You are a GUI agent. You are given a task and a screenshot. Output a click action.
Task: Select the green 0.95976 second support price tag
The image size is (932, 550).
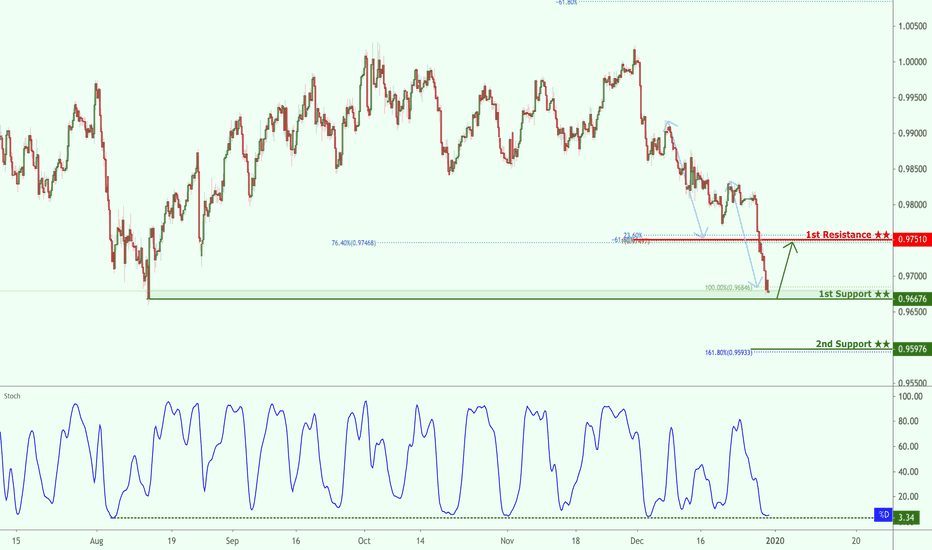pos(912,349)
